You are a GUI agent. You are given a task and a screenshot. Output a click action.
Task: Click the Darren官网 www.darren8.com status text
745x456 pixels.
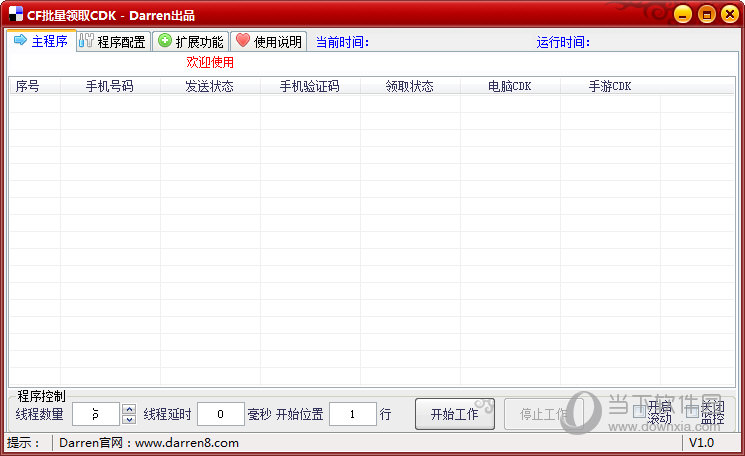point(149,443)
